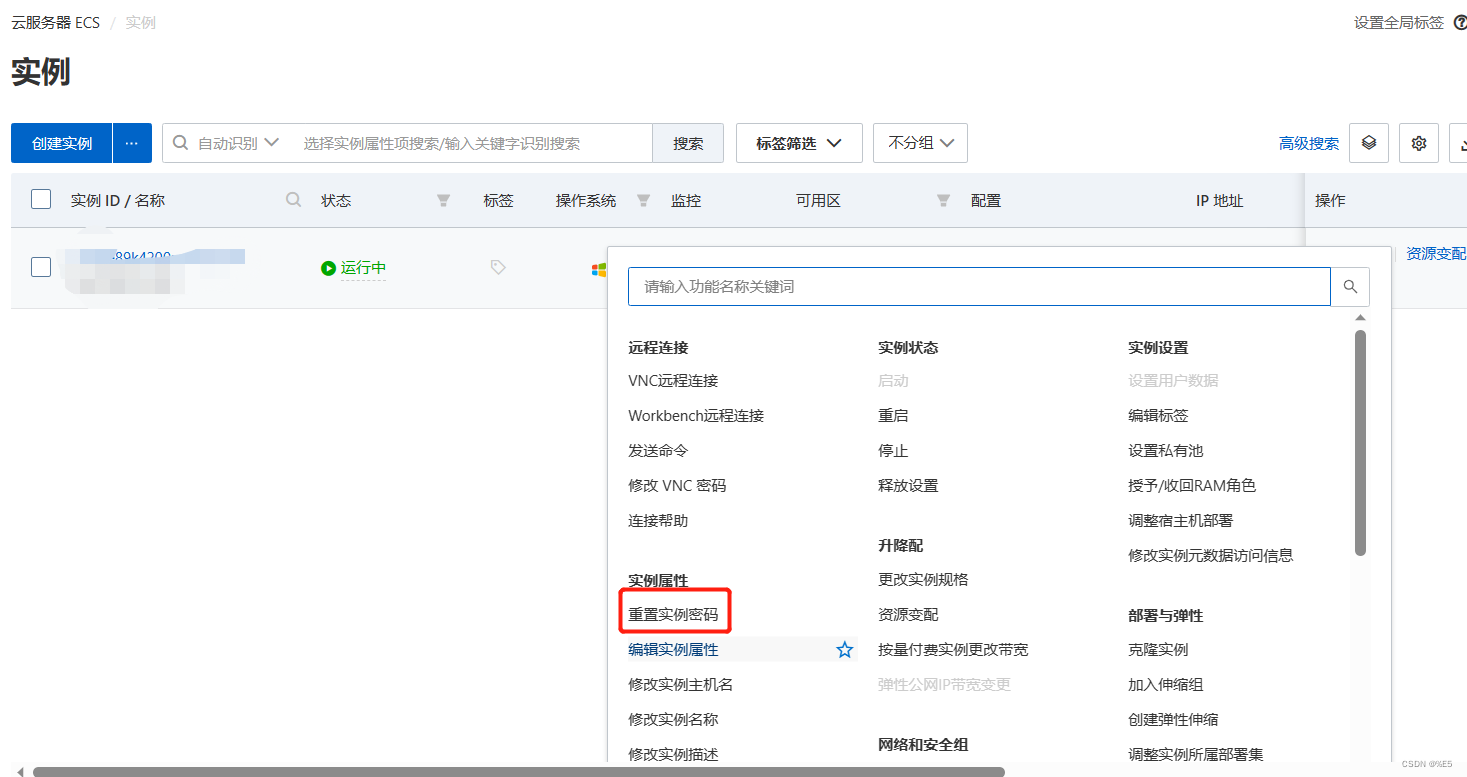Click the tag icon in instance row
Screen dimensions: 1467x777
(x=498, y=267)
